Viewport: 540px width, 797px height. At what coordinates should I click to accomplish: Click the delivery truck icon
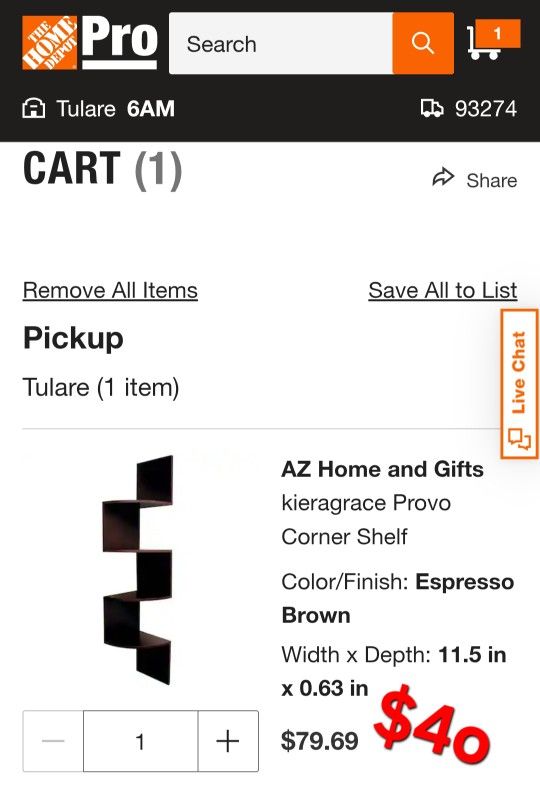click(432, 108)
